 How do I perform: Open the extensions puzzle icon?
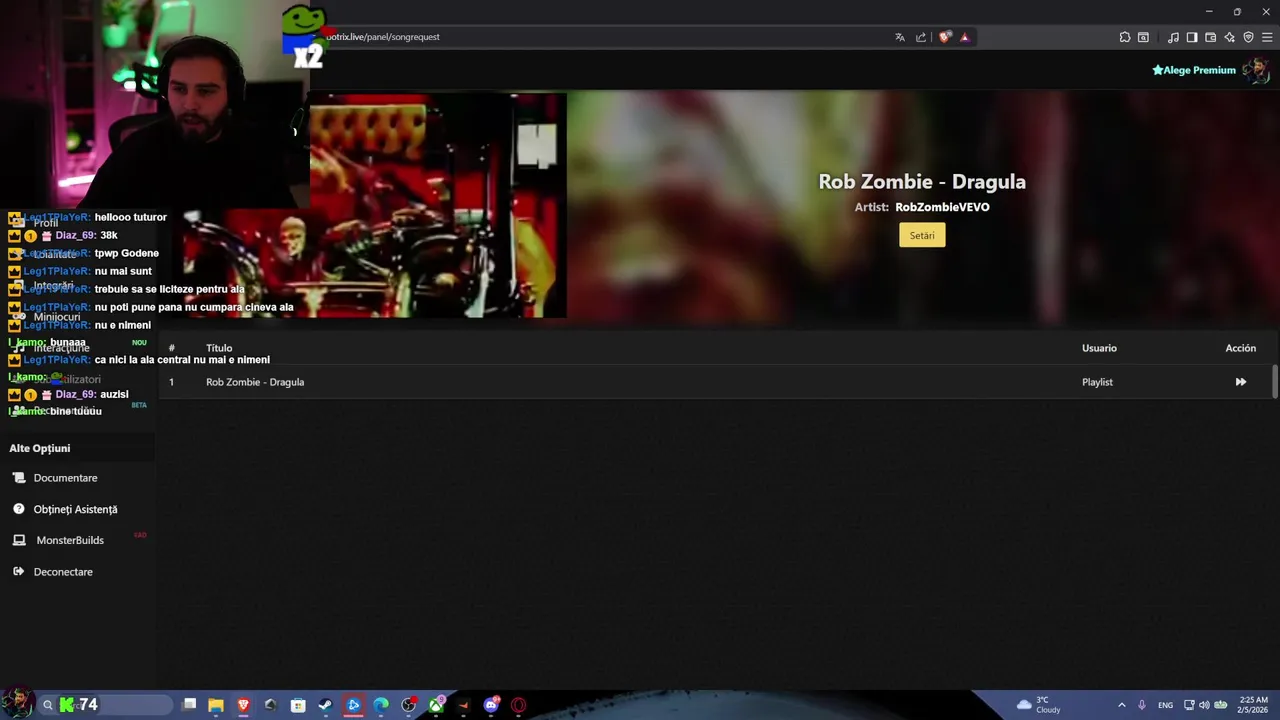pos(1125,37)
